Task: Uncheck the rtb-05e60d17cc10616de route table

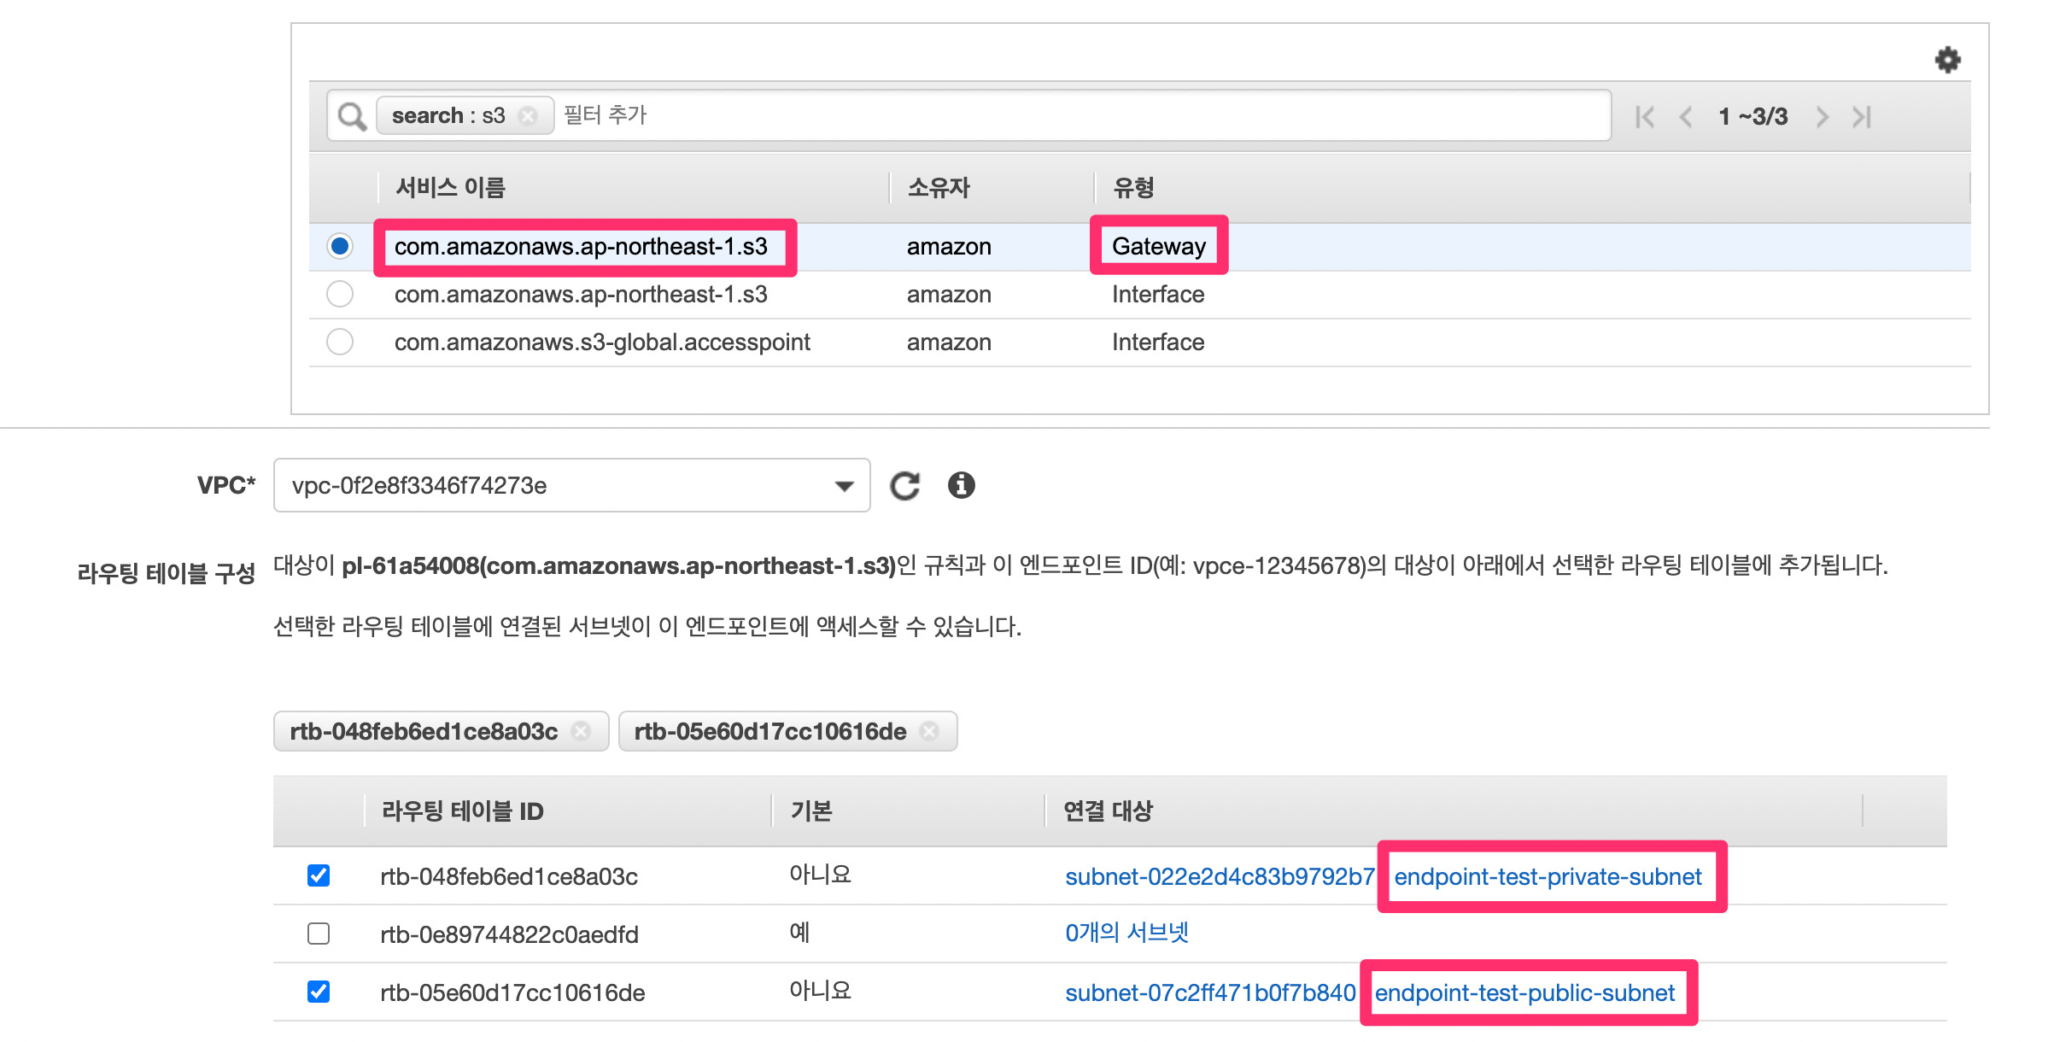Action: [318, 992]
